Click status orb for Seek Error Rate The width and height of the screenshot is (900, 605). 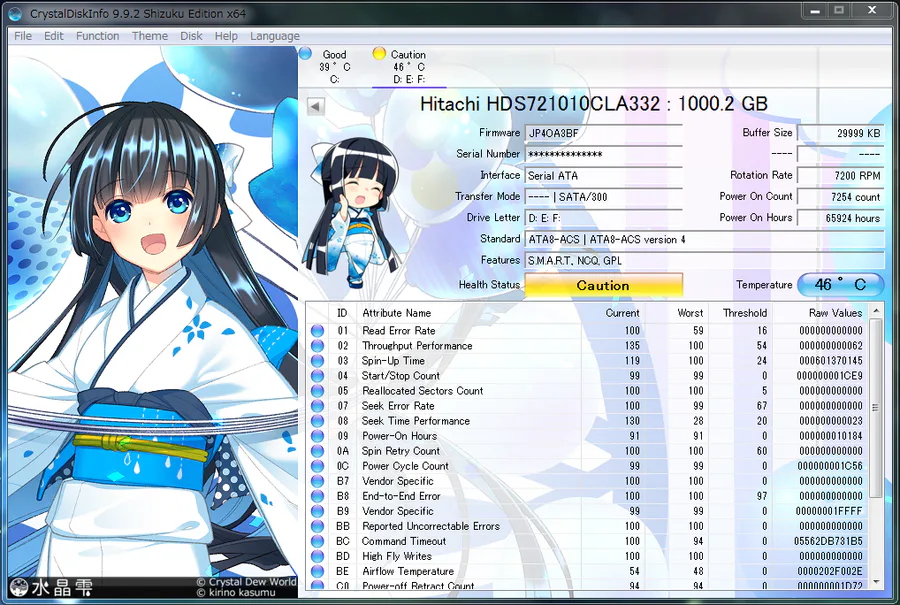(317, 406)
